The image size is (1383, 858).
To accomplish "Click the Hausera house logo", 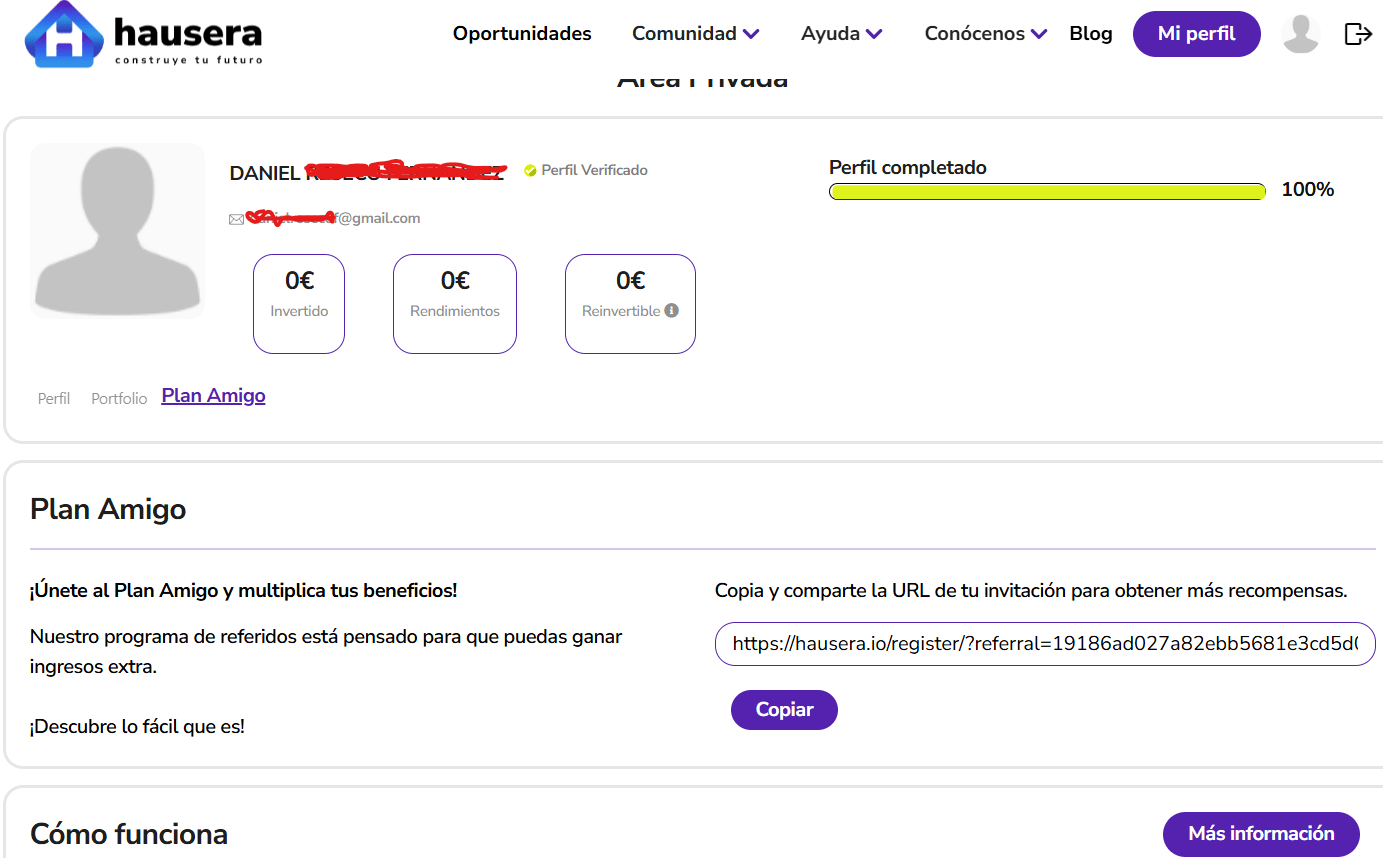I will (x=65, y=34).
